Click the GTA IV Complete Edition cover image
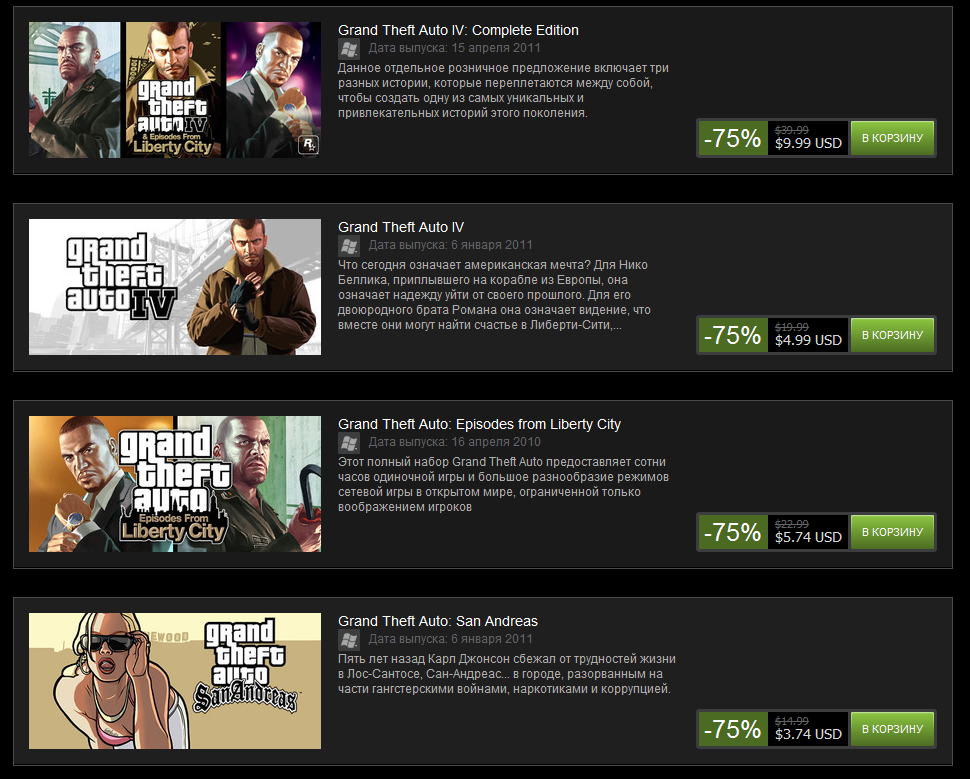The width and height of the screenshot is (970, 779). coord(174,90)
